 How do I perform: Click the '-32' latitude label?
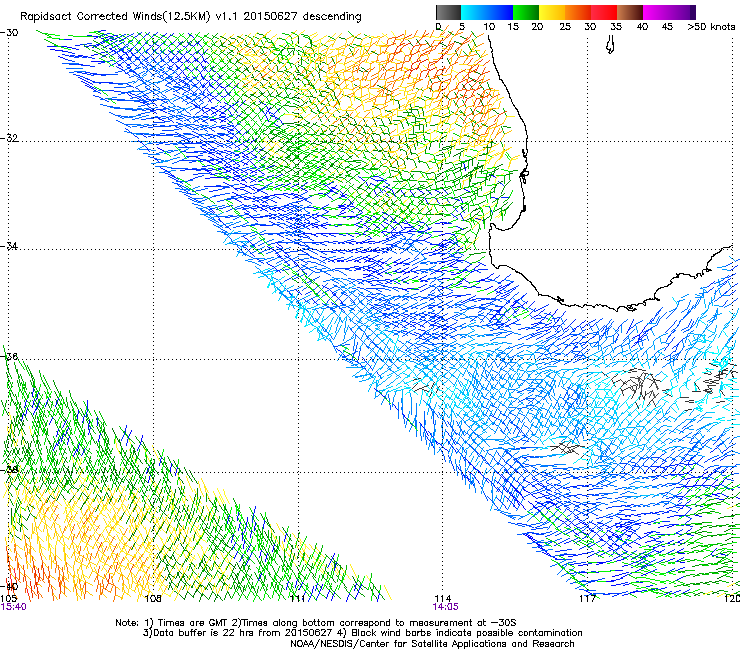click(x=9, y=138)
